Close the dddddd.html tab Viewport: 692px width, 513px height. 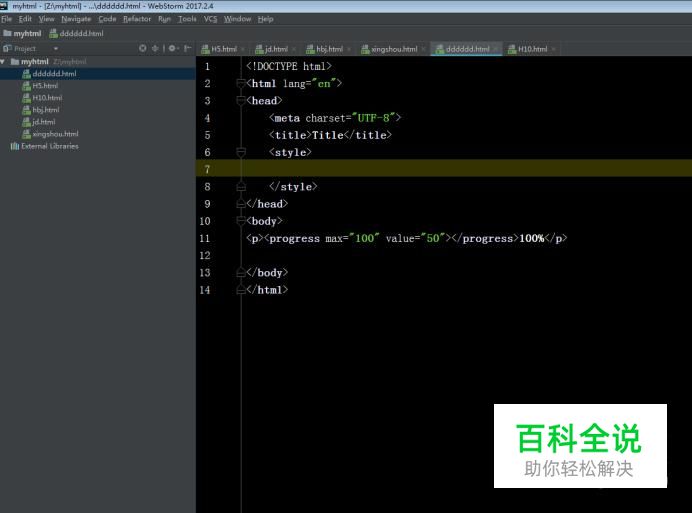pyautogui.click(x=496, y=49)
